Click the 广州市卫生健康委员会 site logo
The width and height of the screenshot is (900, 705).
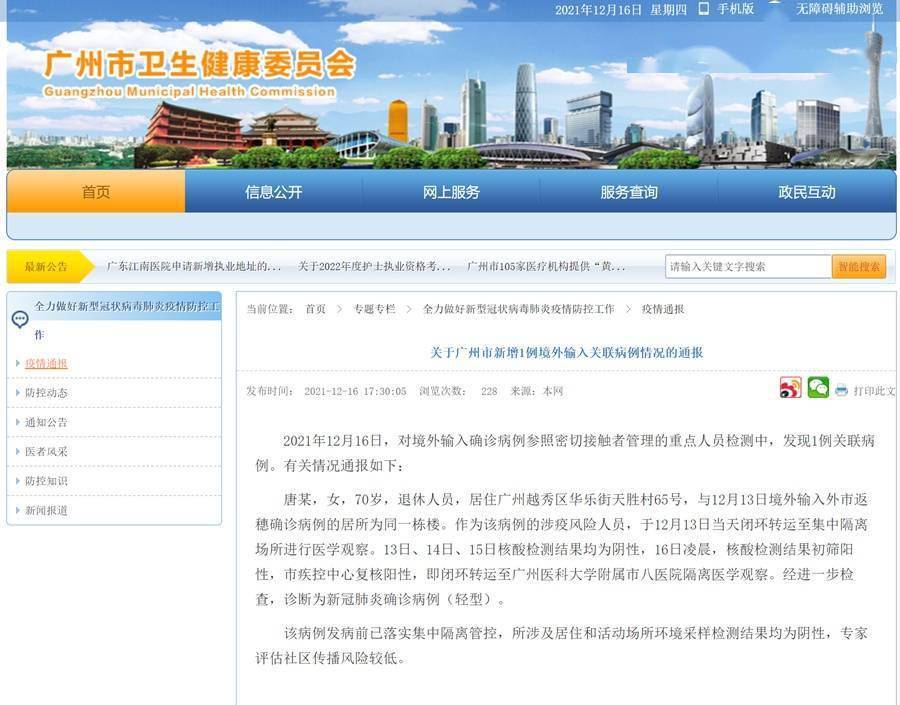[200, 64]
